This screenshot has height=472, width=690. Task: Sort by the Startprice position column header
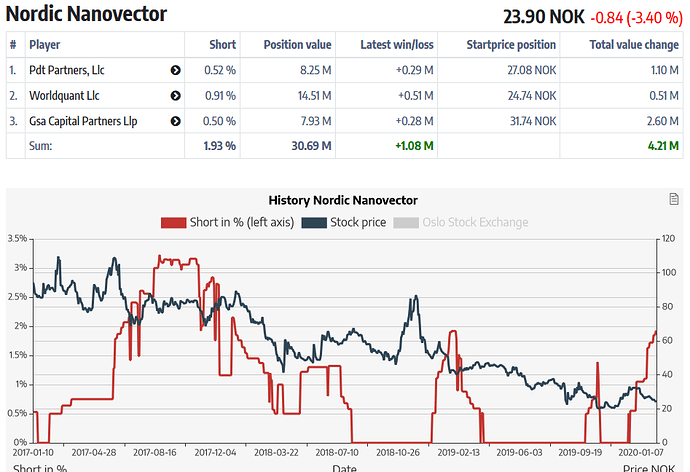coord(511,45)
